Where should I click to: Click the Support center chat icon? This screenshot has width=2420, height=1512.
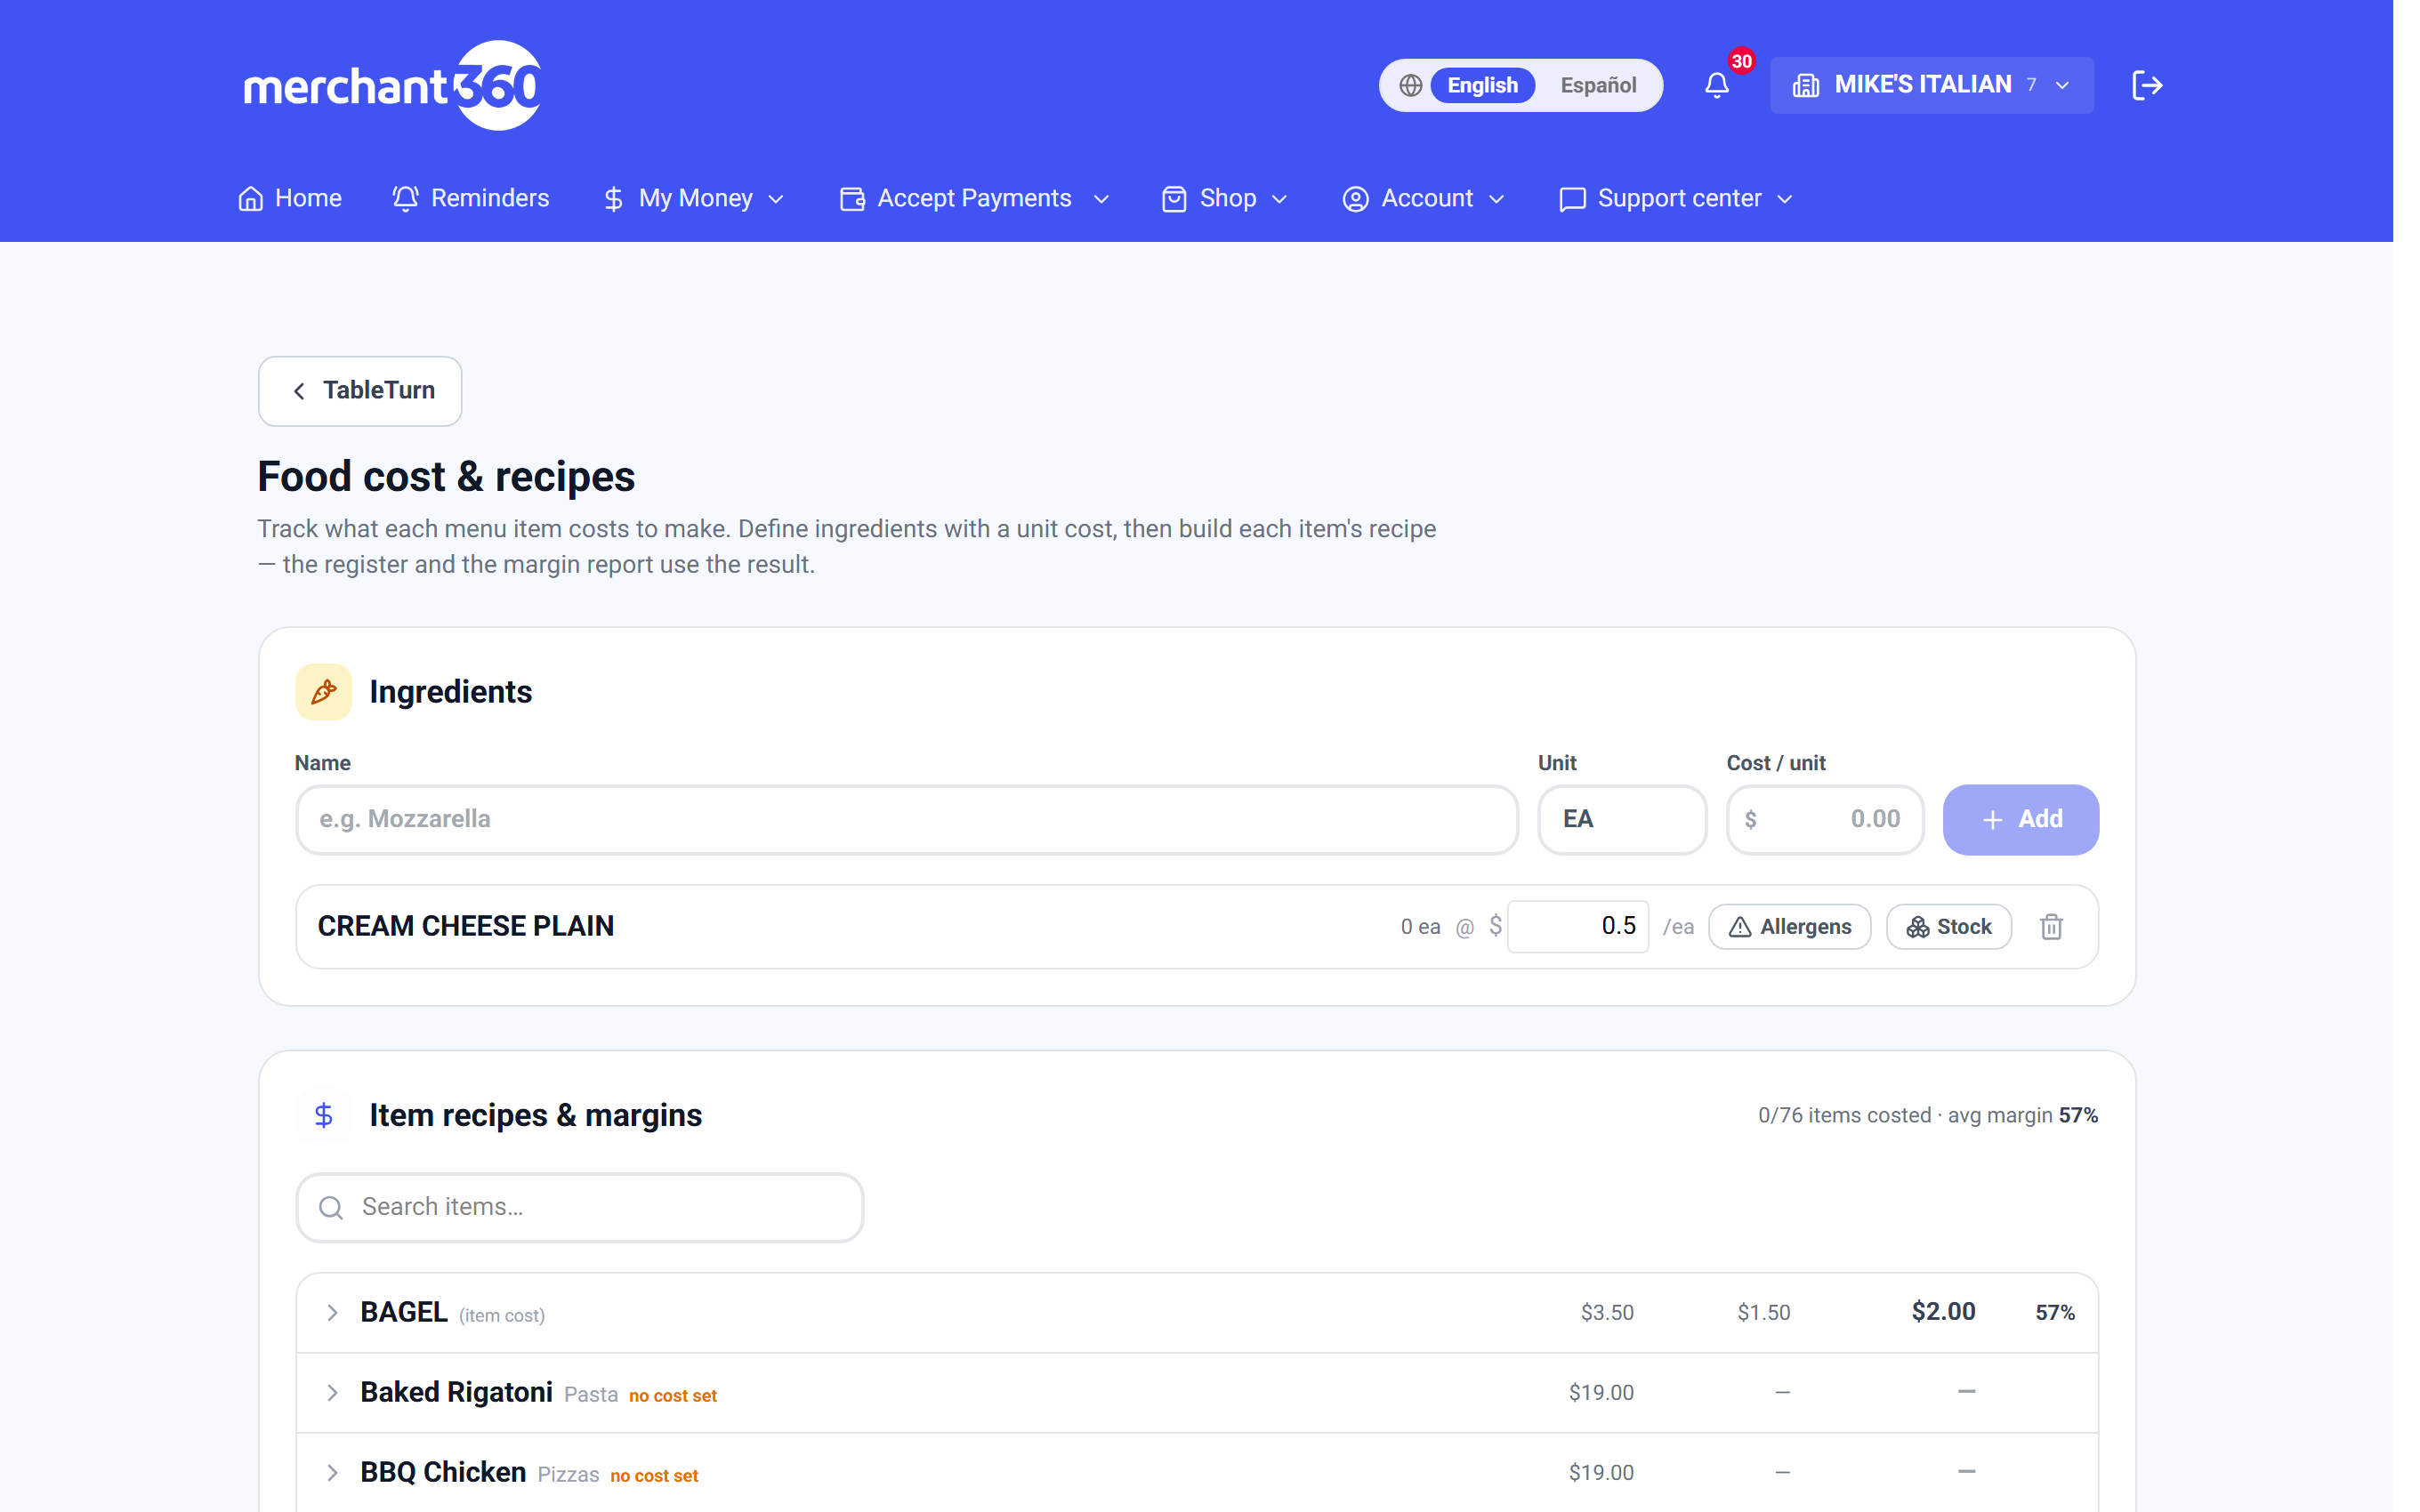pyautogui.click(x=1572, y=199)
